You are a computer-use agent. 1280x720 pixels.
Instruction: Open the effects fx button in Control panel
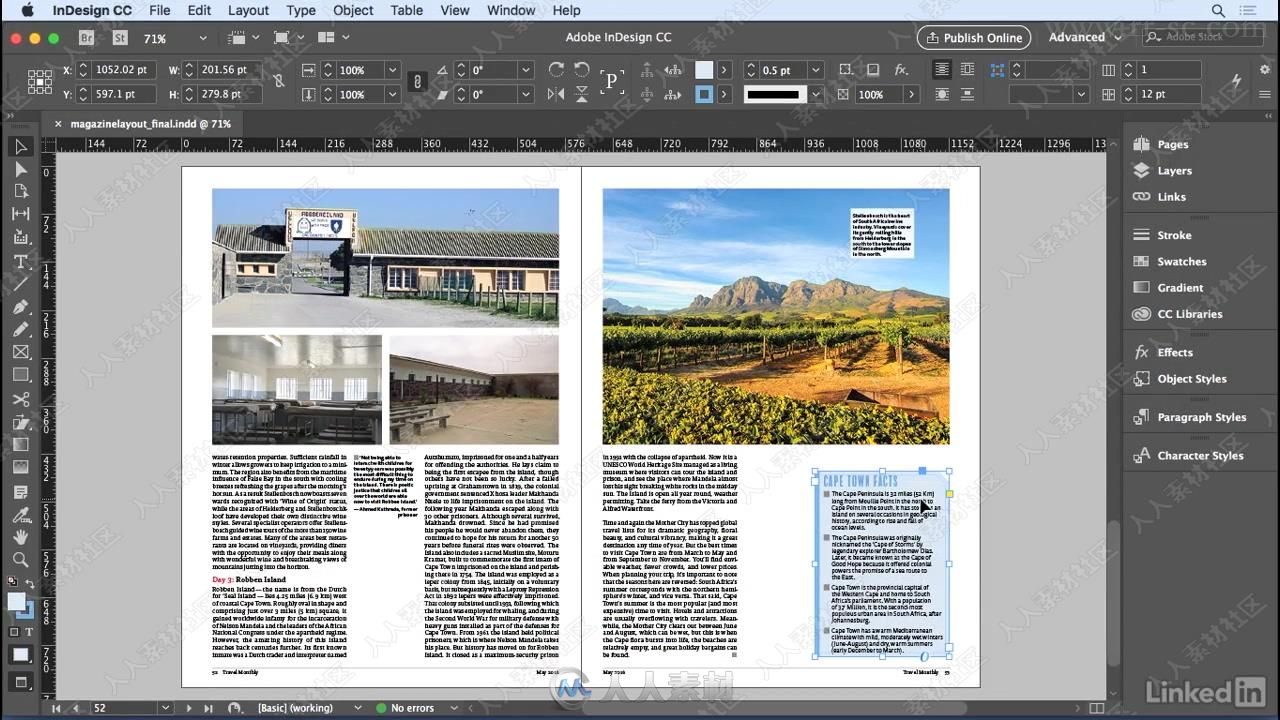click(x=901, y=70)
